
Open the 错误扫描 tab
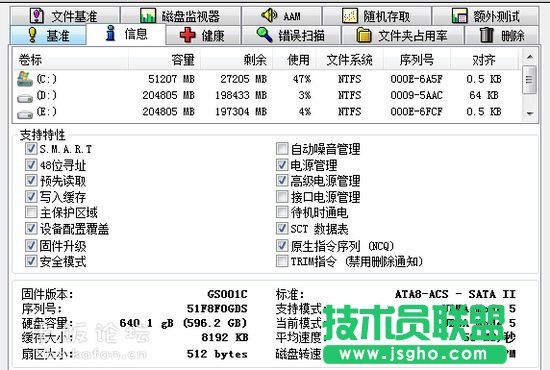(291, 35)
